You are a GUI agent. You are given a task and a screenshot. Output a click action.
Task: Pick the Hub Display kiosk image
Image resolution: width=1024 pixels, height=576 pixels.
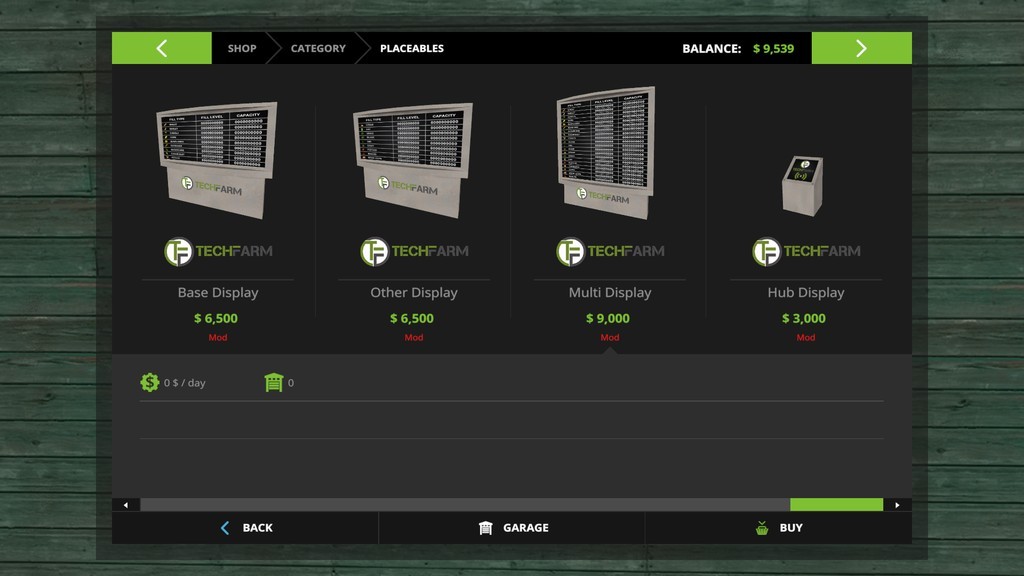tap(801, 185)
